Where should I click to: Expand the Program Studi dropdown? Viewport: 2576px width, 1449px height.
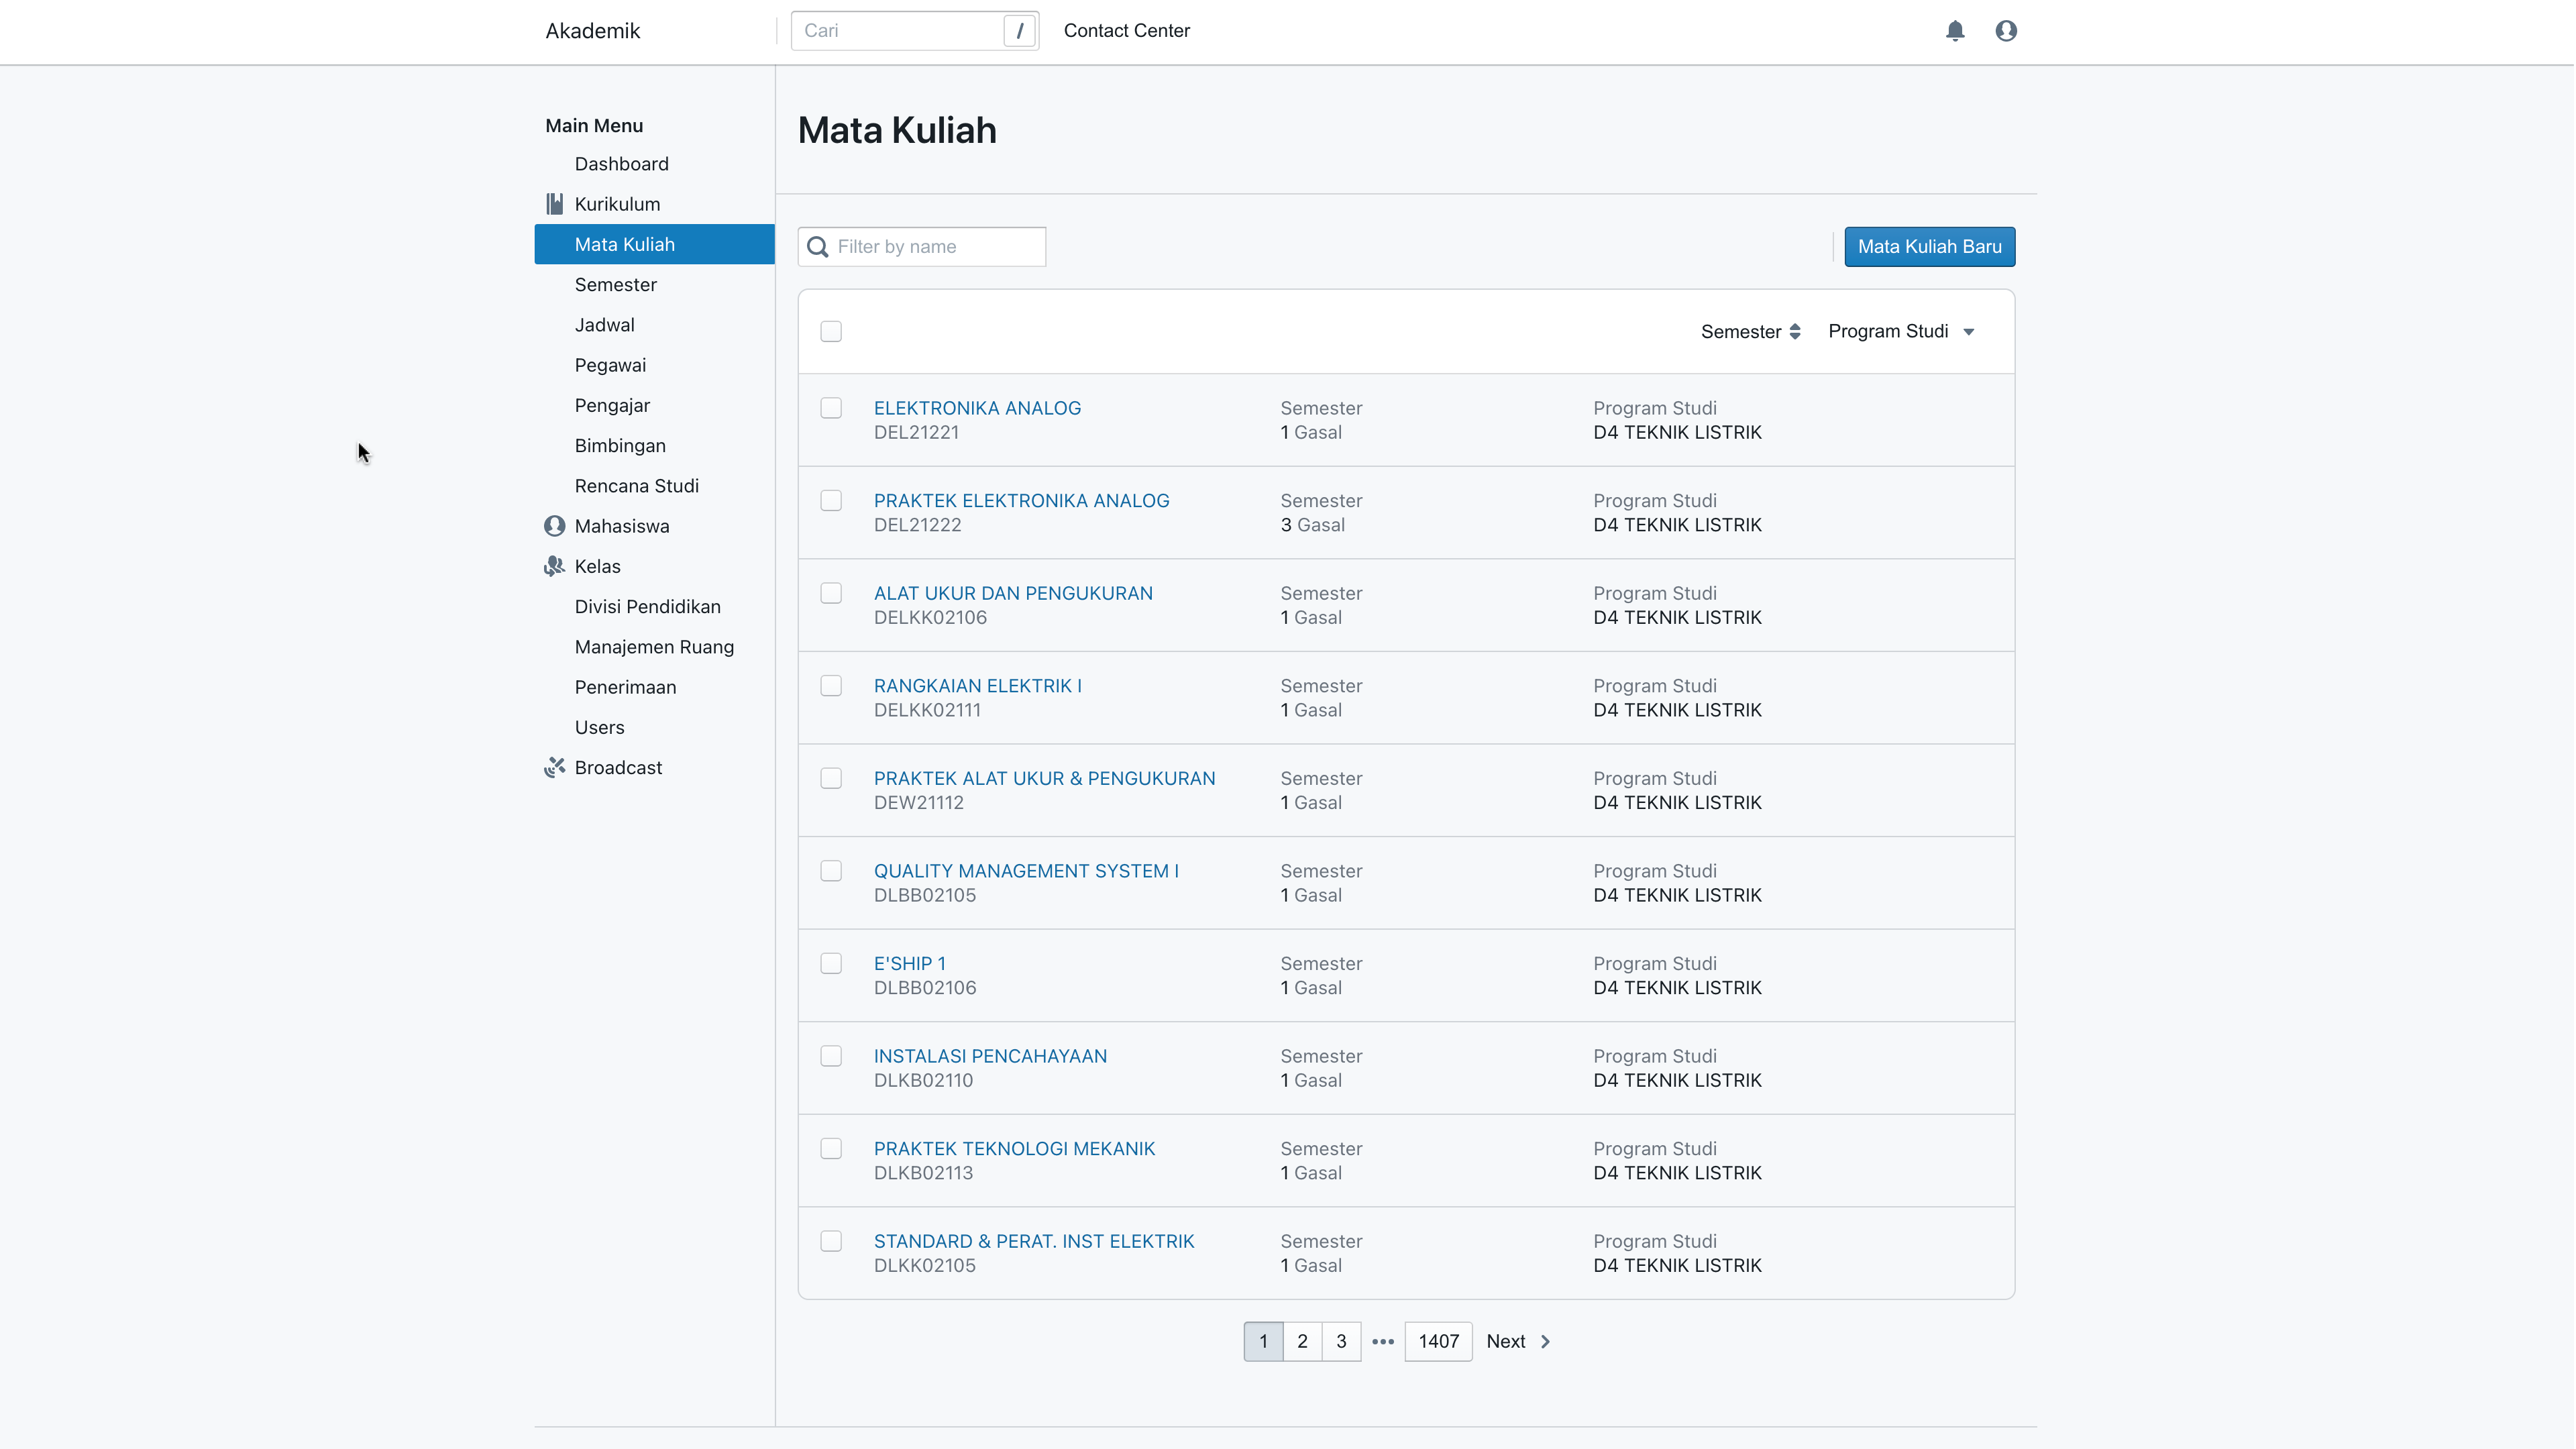pos(1968,331)
